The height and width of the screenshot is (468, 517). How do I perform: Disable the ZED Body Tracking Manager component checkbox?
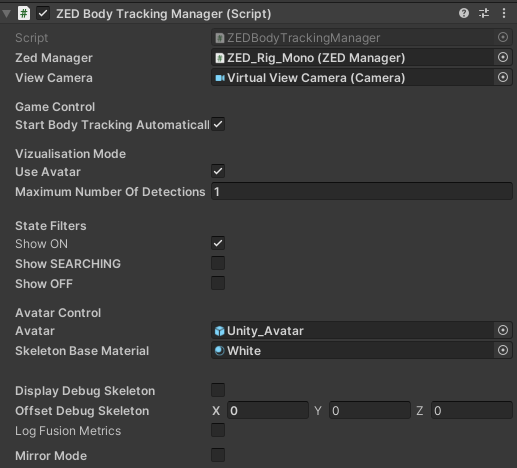pos(43,14)
